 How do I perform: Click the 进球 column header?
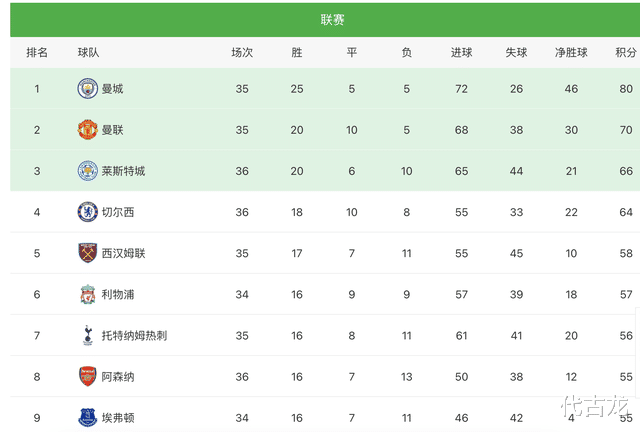coord(461,52)
